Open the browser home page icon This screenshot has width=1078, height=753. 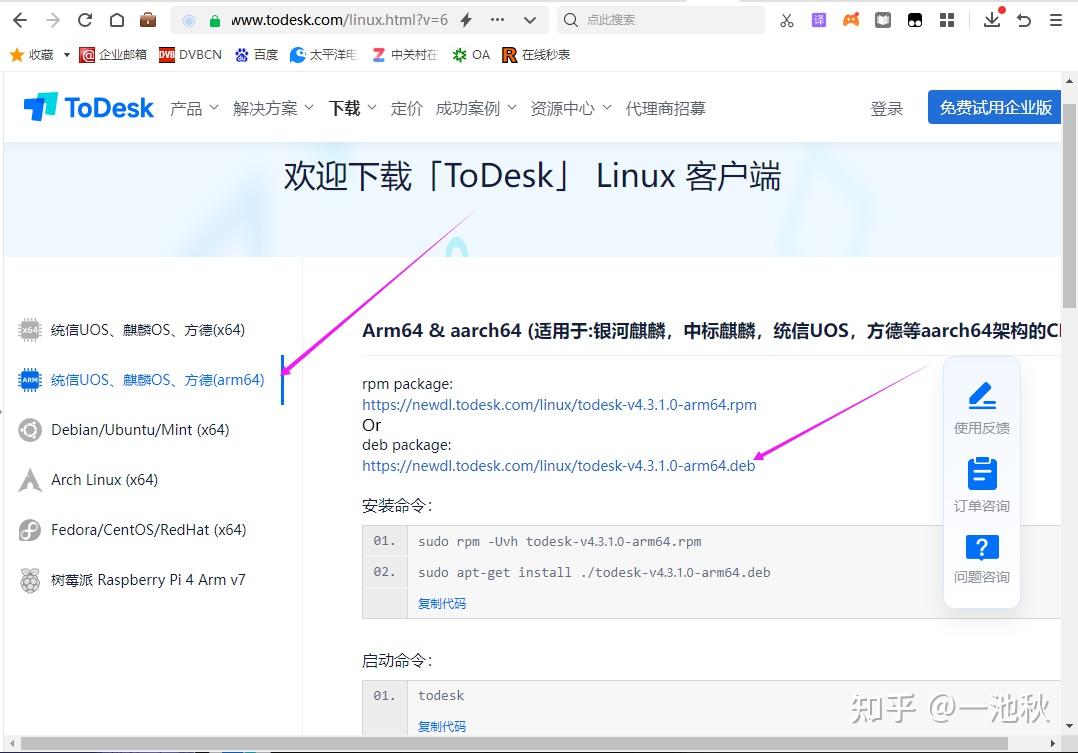coord(117,20)
